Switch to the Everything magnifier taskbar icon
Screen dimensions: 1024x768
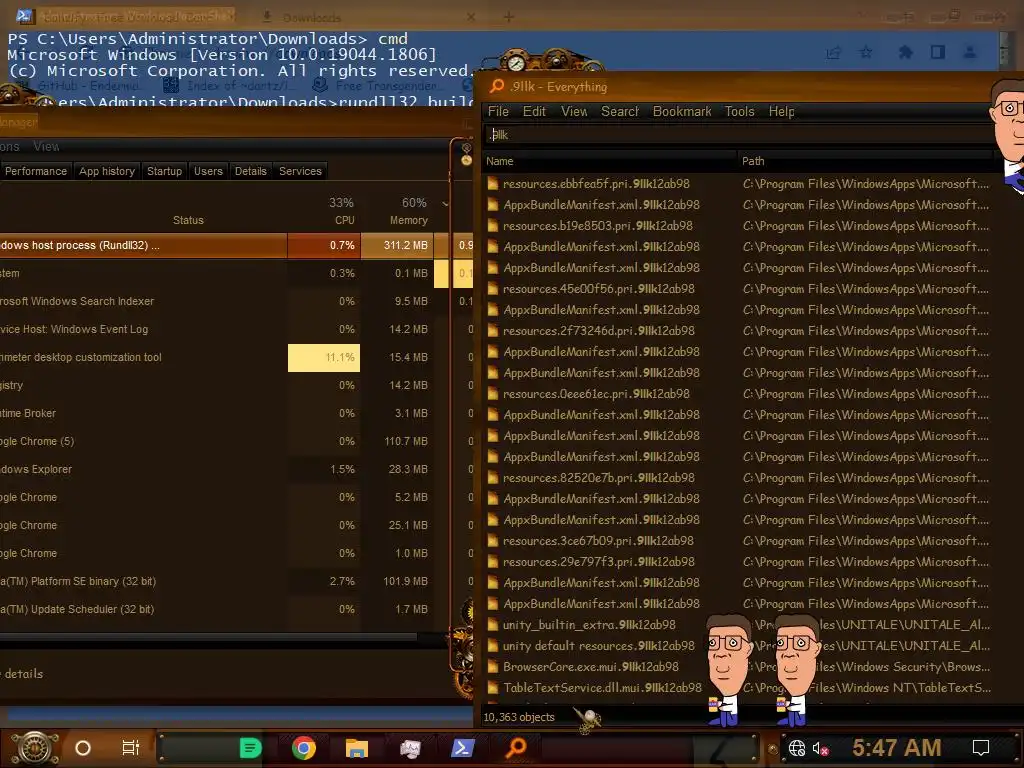click(516, 746)
